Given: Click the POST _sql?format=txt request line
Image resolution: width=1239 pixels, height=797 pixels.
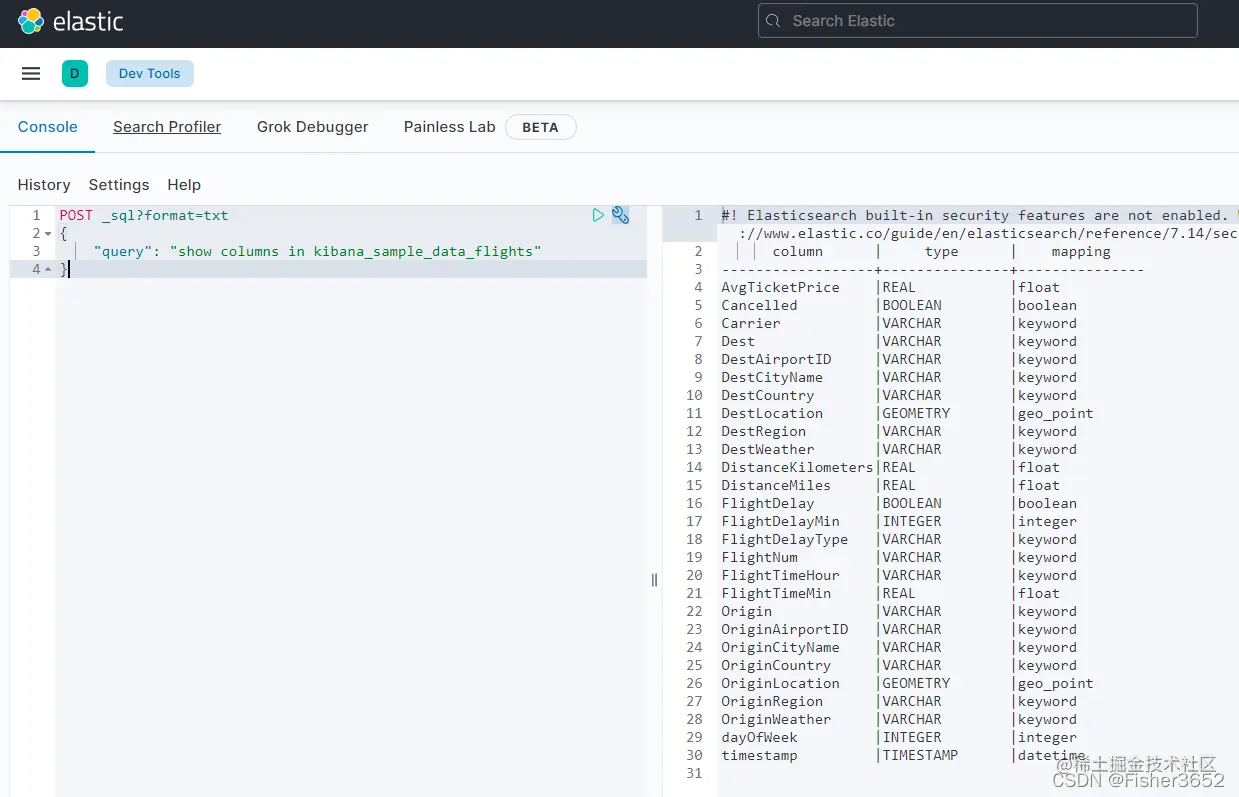Looking at the screenshot, I should click(144, 215).
